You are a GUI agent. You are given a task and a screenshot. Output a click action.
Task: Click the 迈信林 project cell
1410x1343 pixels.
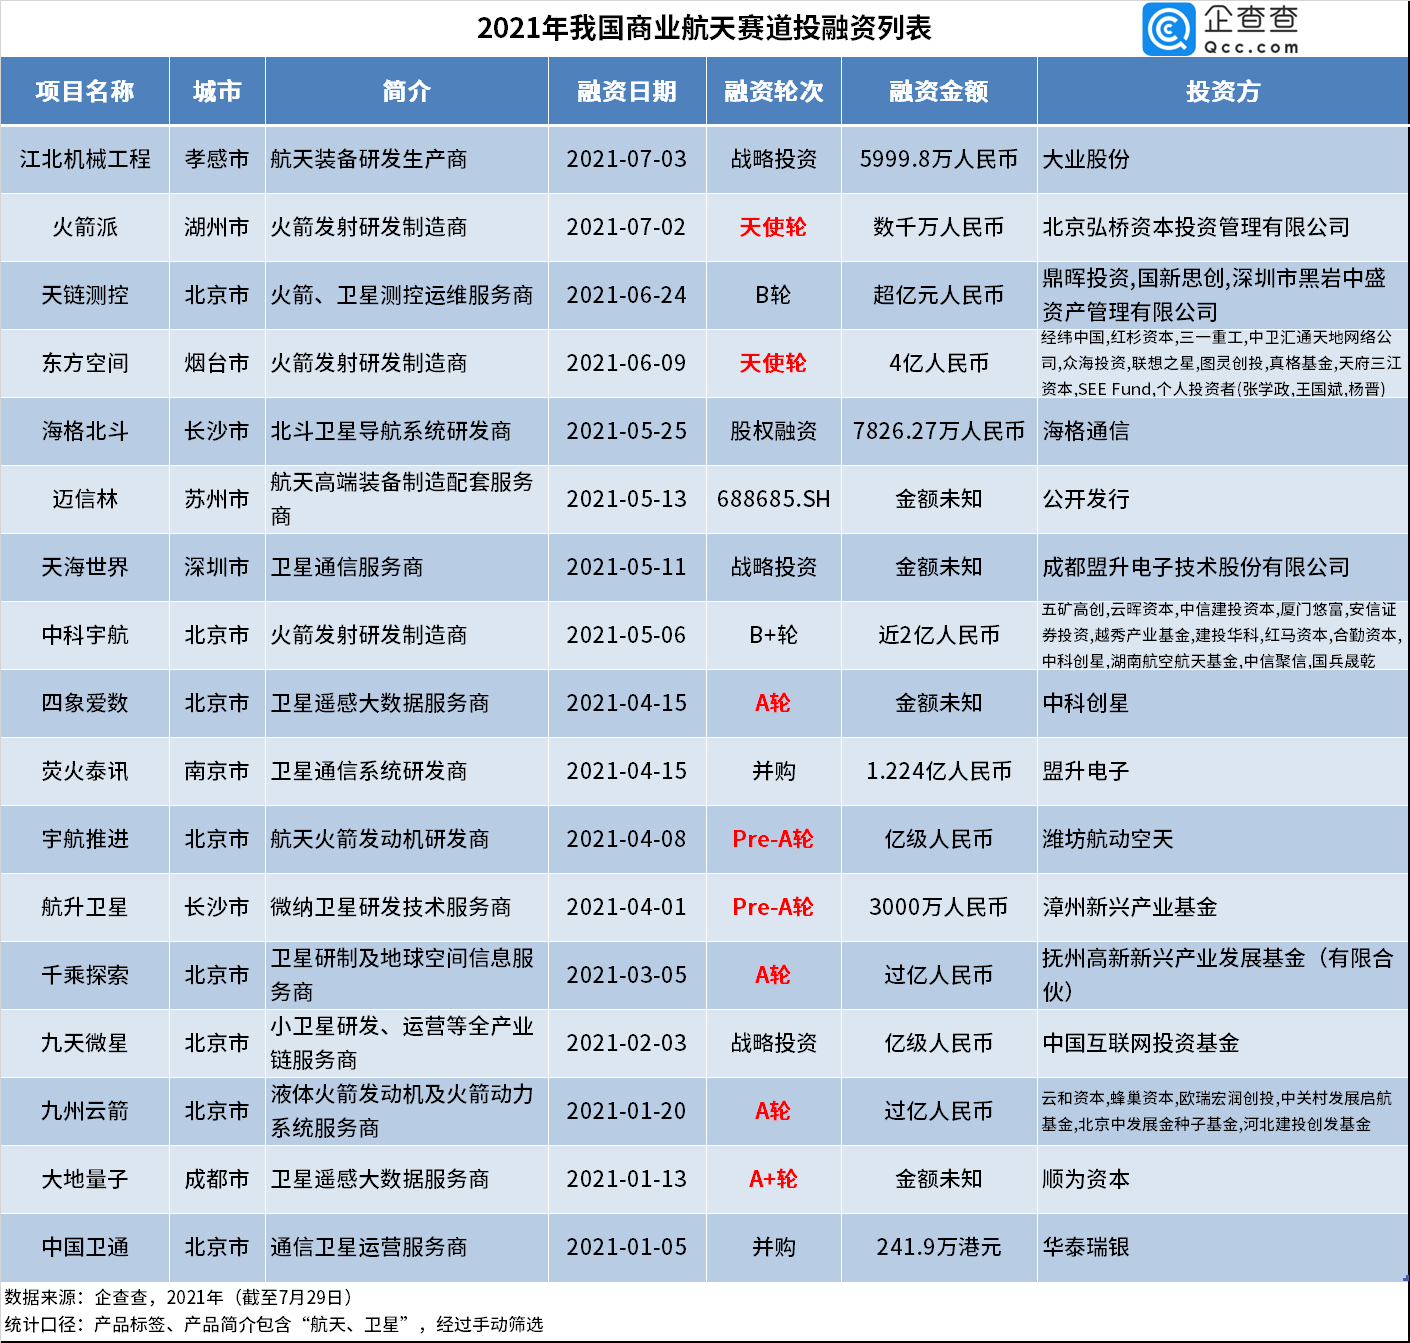tap(85, 499)
